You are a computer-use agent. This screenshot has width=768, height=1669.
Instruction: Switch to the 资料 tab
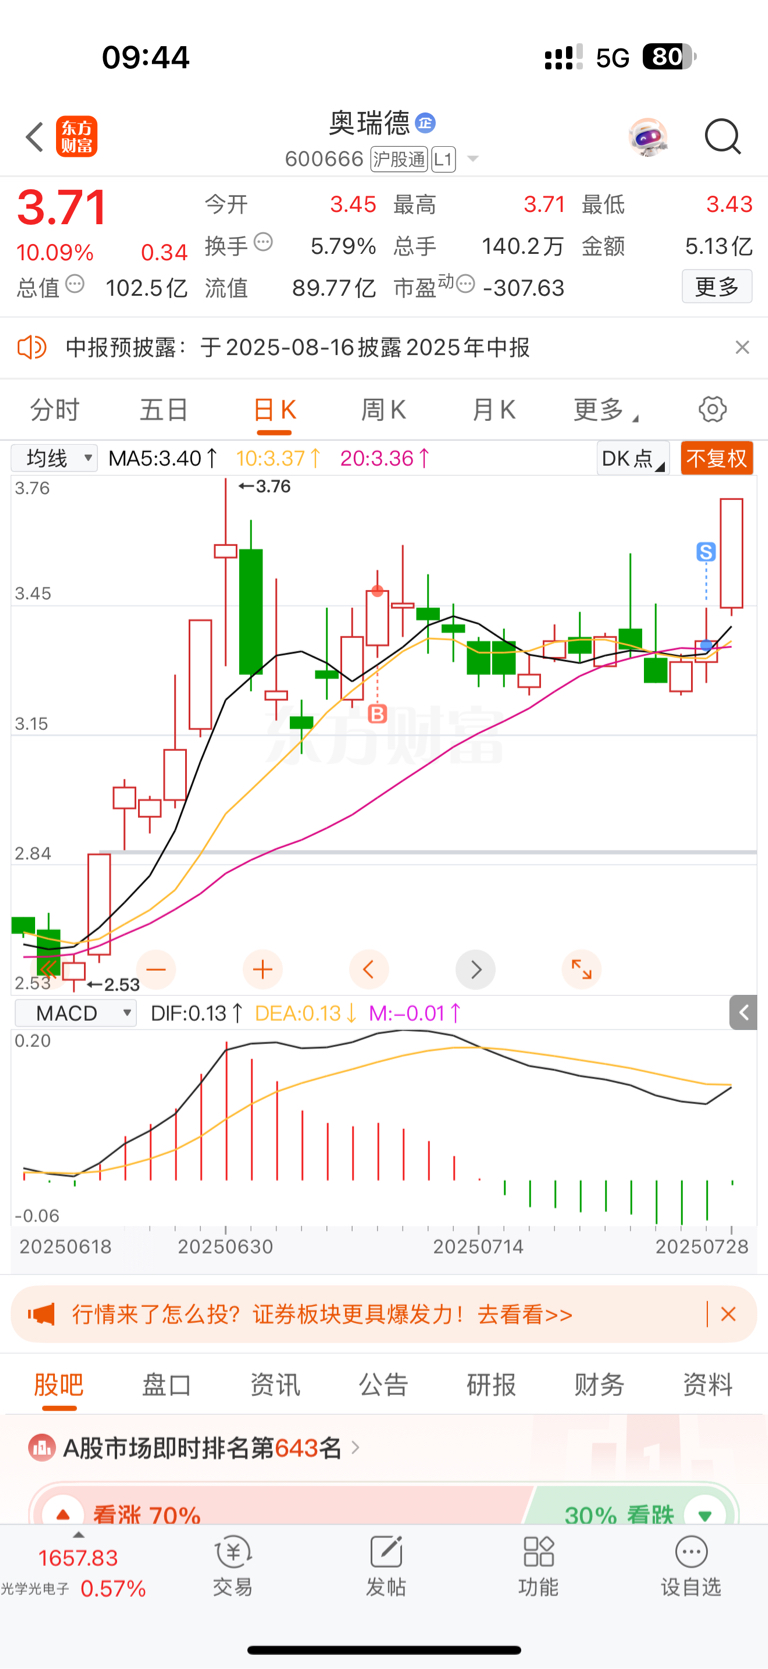707,1385
